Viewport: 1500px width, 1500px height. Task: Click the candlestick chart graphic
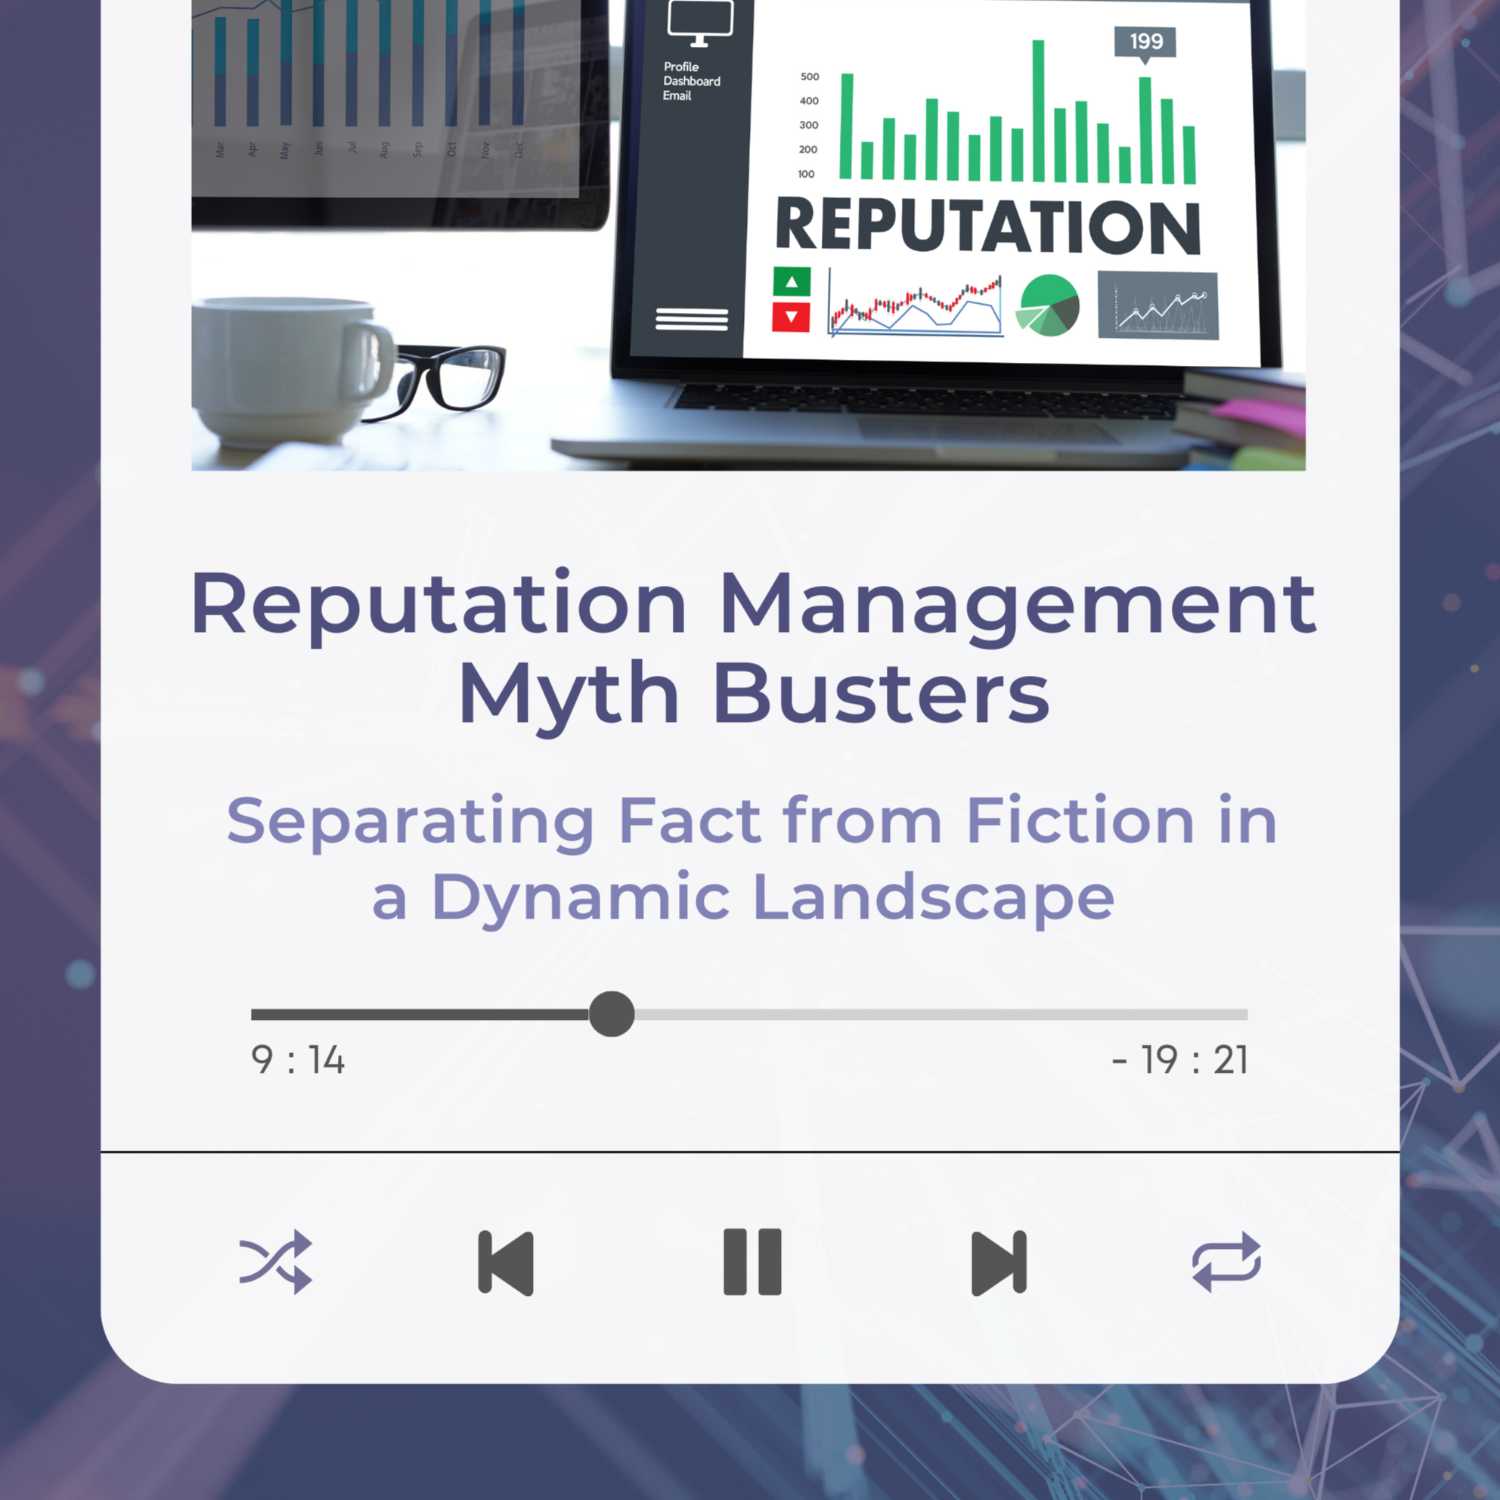916,305
